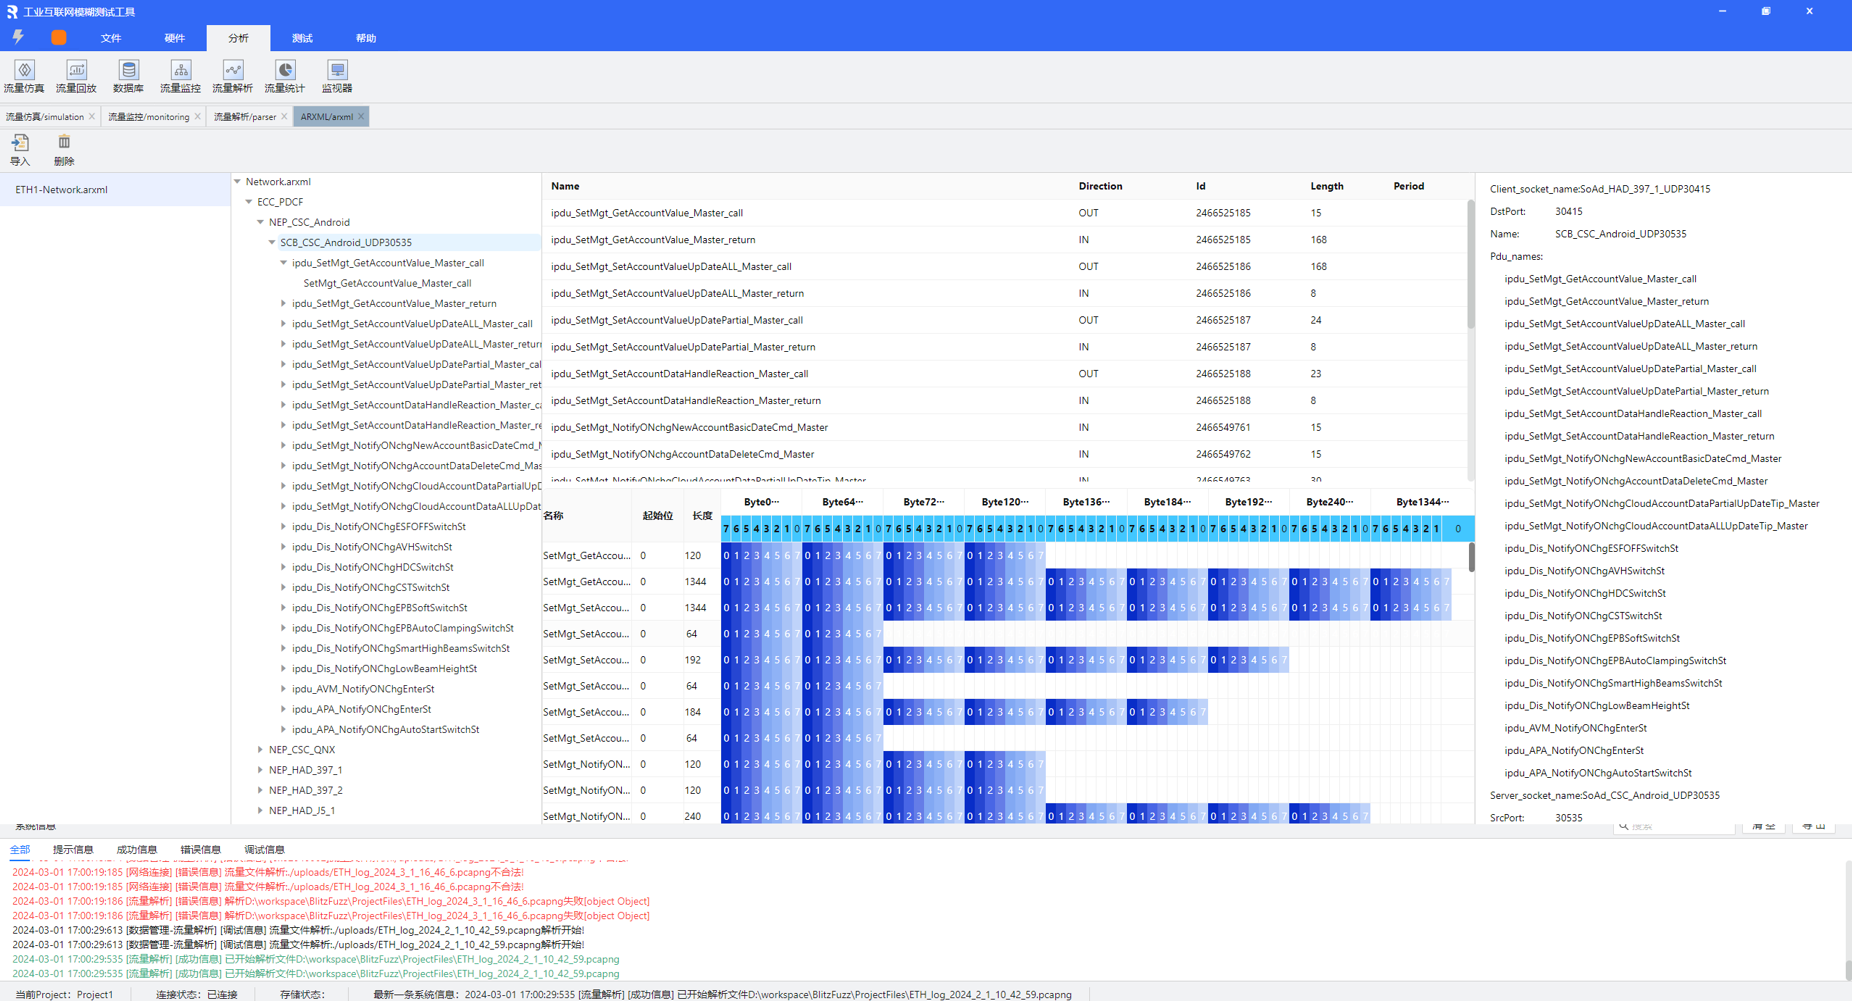Open the 流量解析 traffic parser tool
1852x1005 pixels.
coord(232,76)
